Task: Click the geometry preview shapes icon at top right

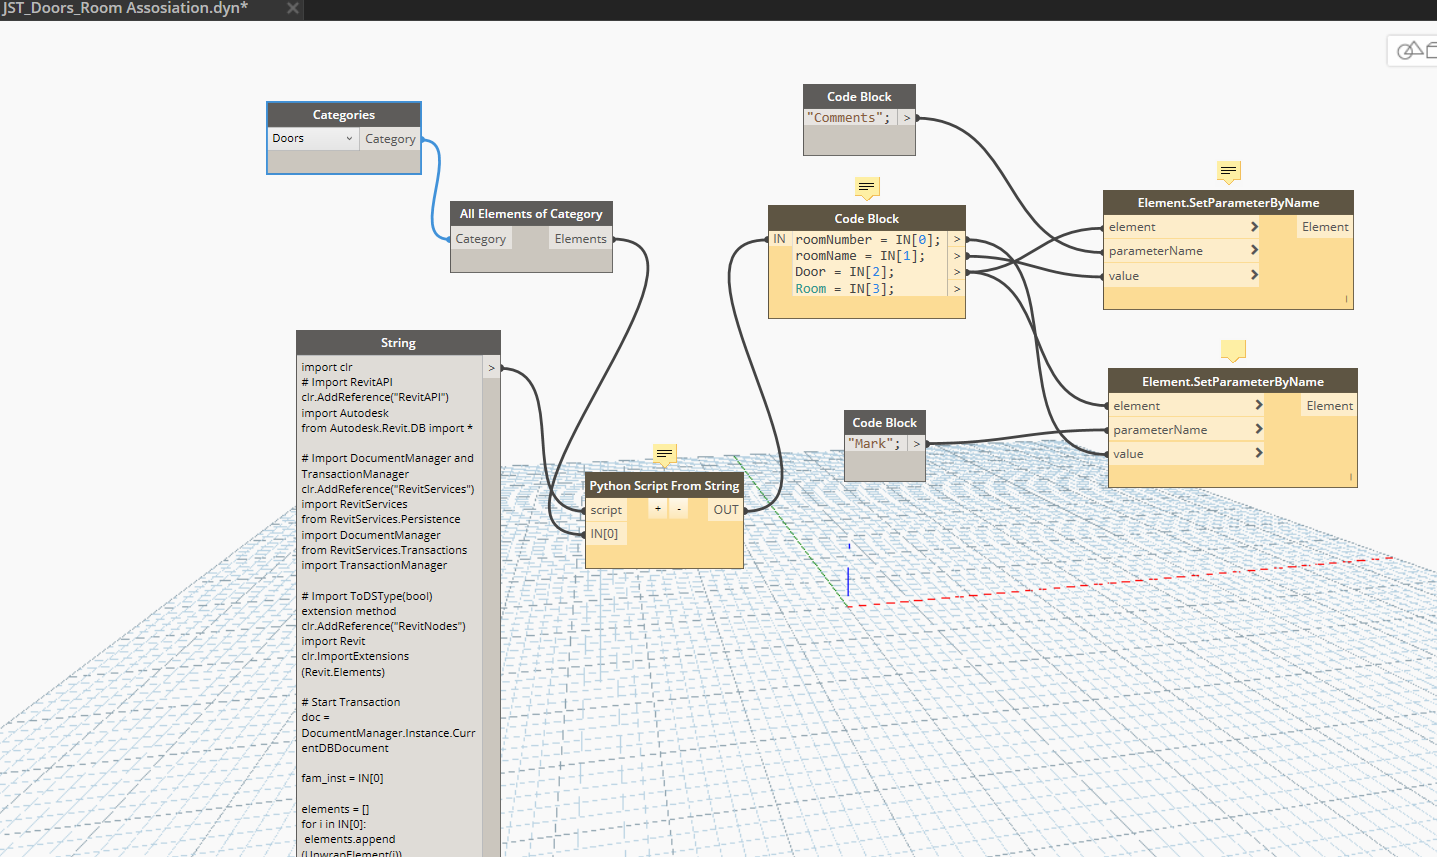Action: [x=1412, y=51]
